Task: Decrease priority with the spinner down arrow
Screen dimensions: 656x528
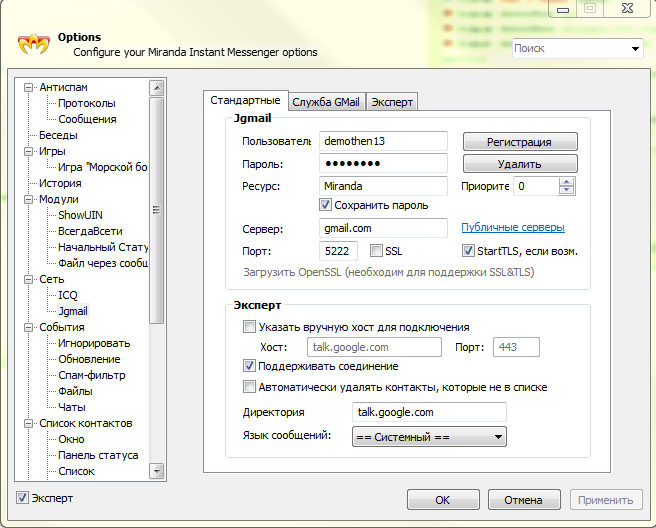Action: pyautogui.click(x=566, y=190)
